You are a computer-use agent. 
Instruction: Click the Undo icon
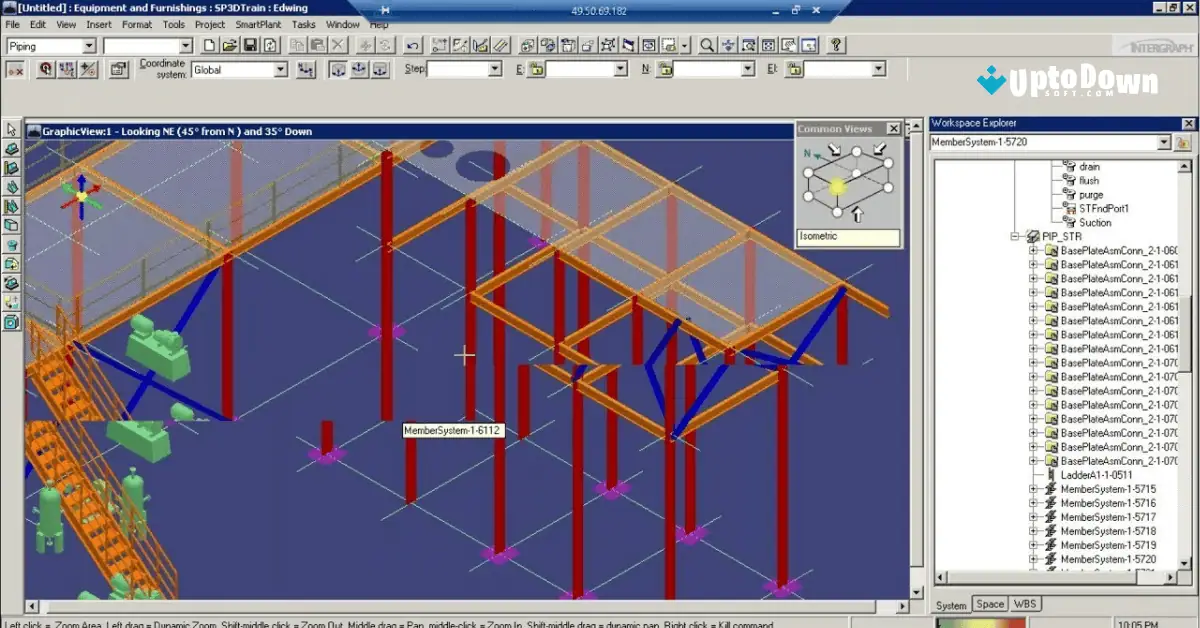(413, 45)
